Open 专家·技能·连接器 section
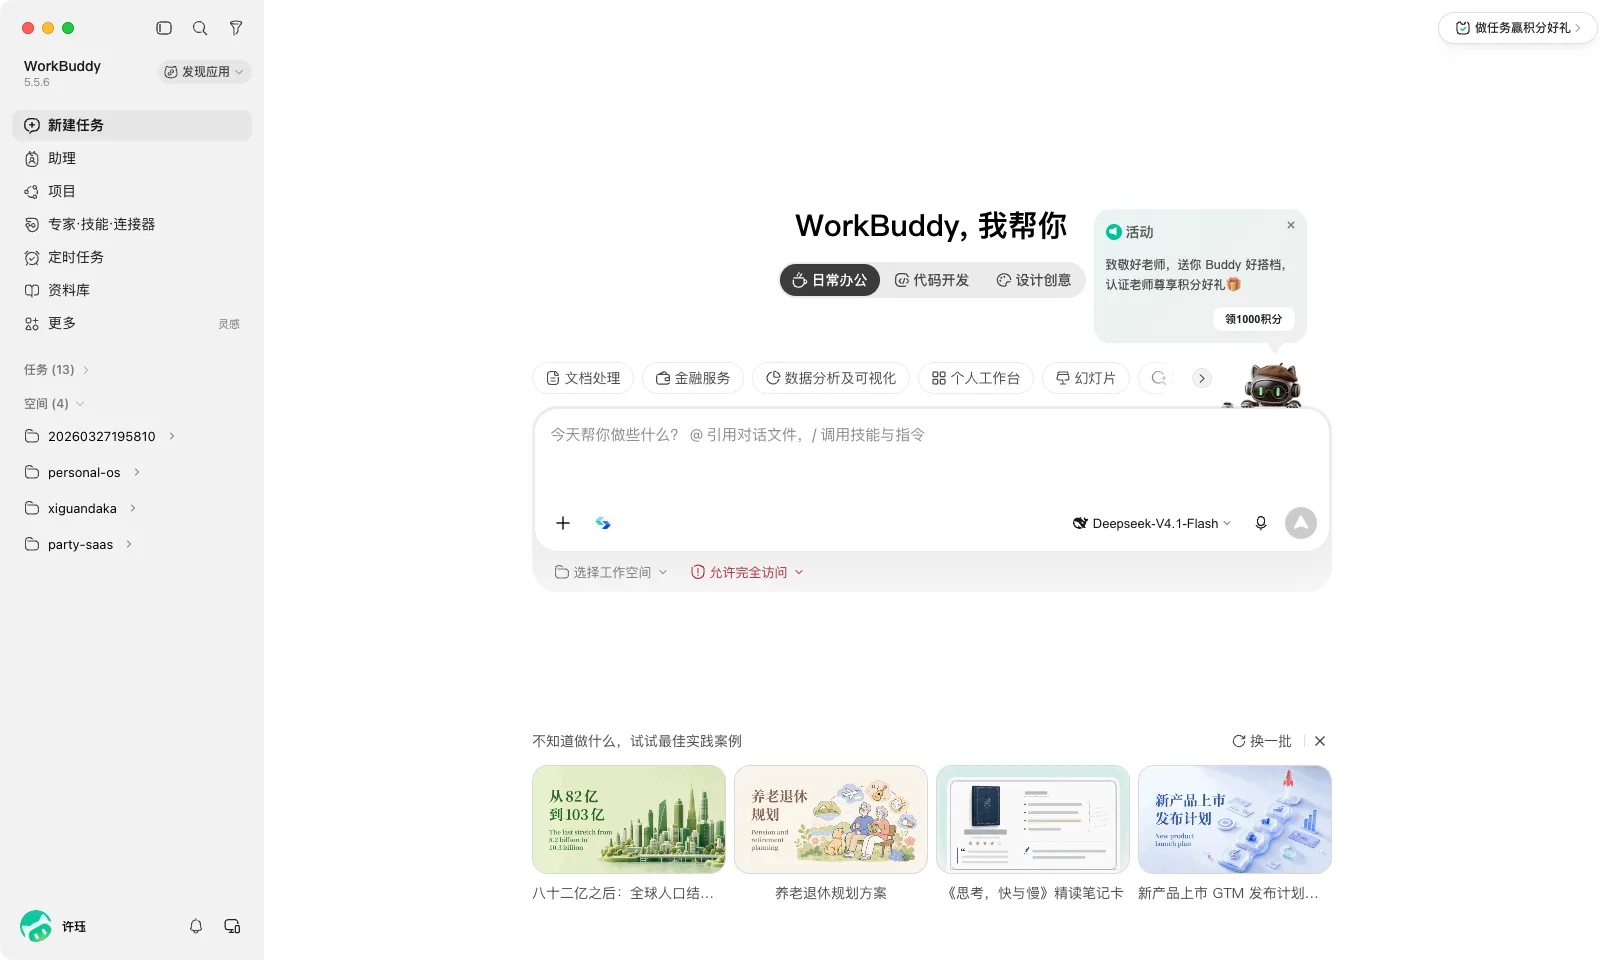 [132, 224]
